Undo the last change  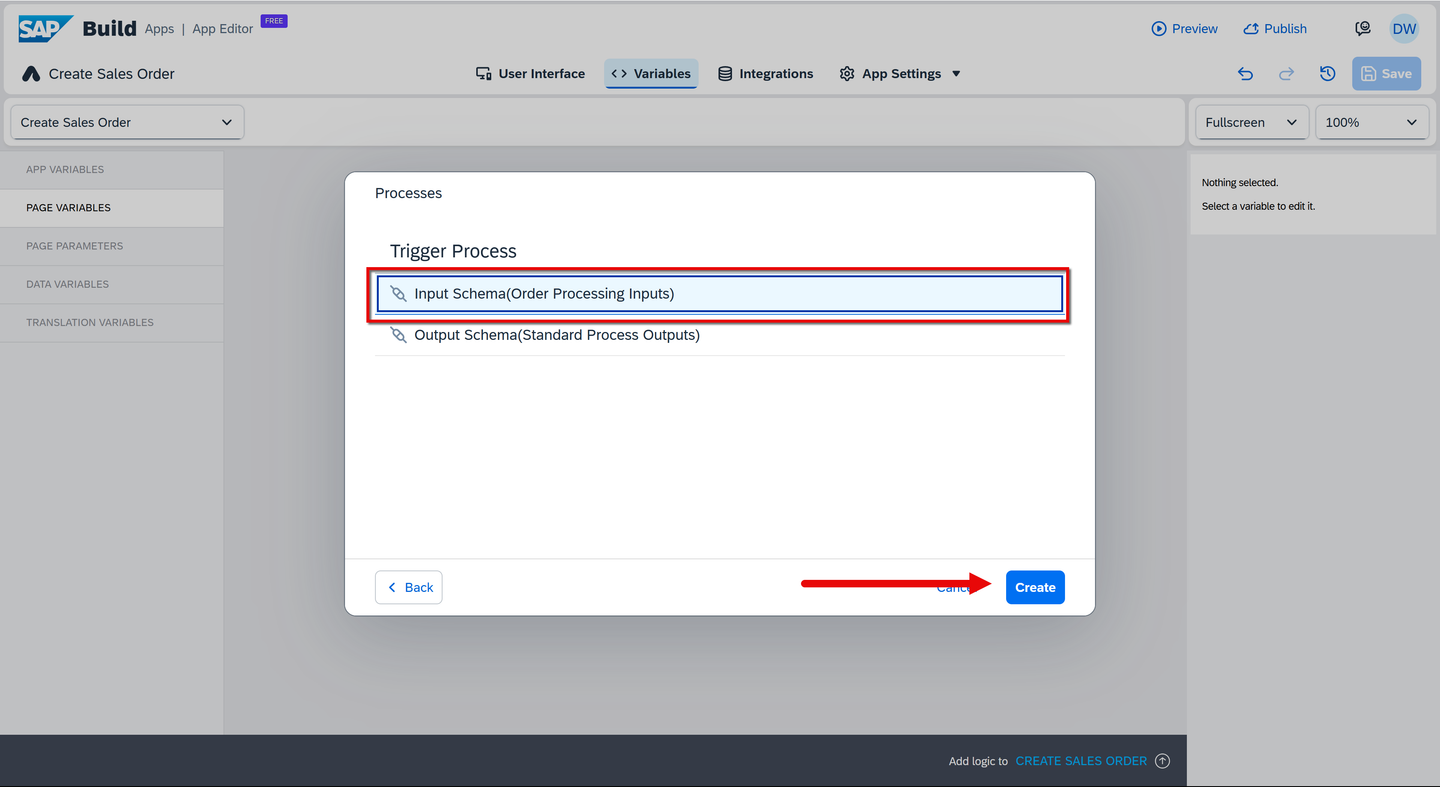(x=1245, y=74)
